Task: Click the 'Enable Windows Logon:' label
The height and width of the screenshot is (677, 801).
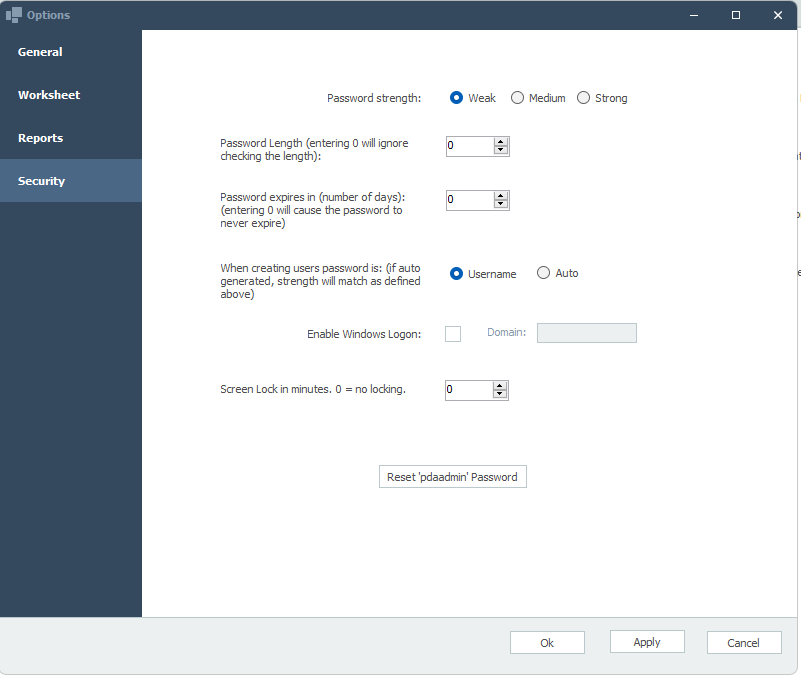Action: point(364,334)
